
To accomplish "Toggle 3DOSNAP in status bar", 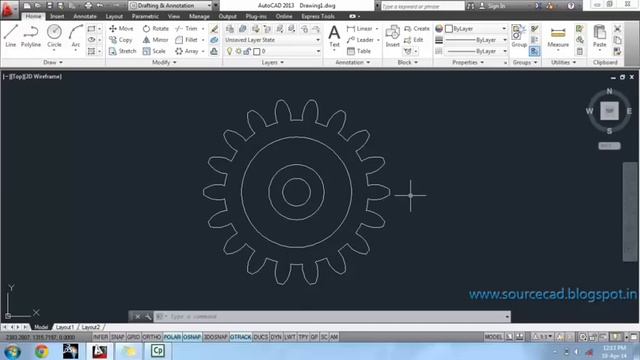I will pos(215,337).
